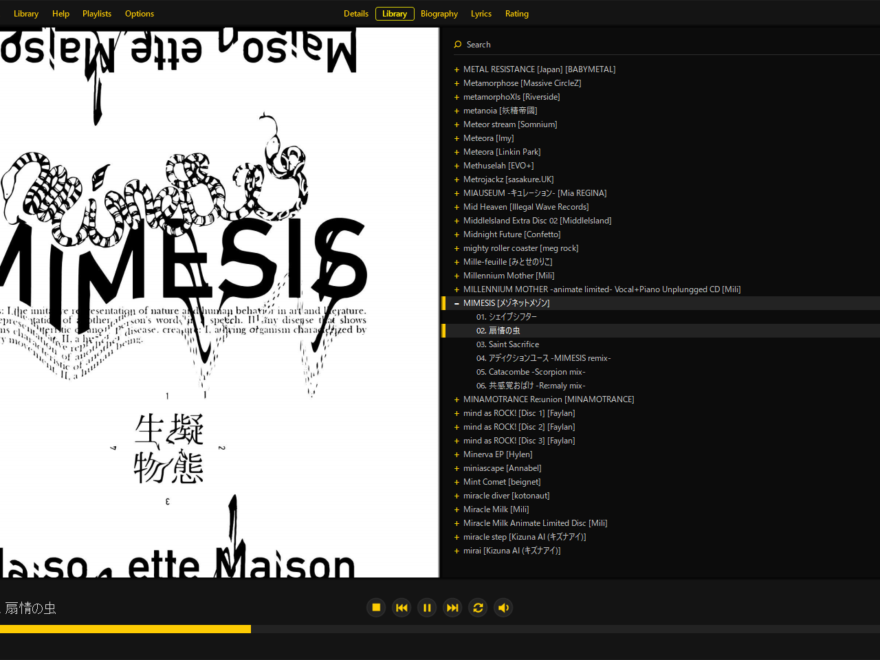Toggle repeat mode icon
Viewport: 880px width, 660px height.
(x=478, y=607)
